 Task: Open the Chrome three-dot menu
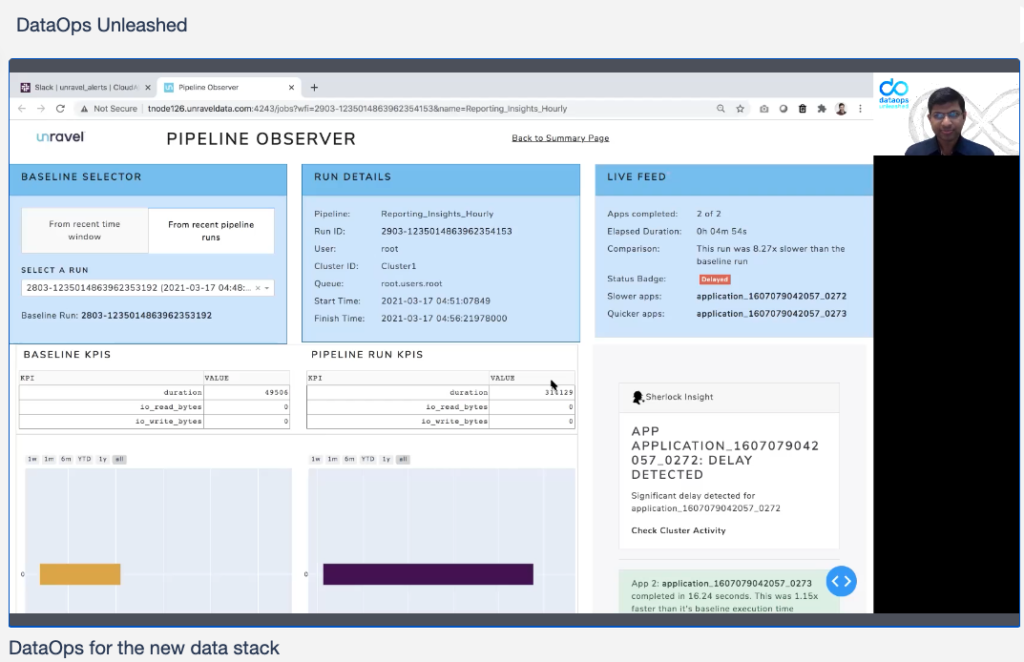pos(860,109)
